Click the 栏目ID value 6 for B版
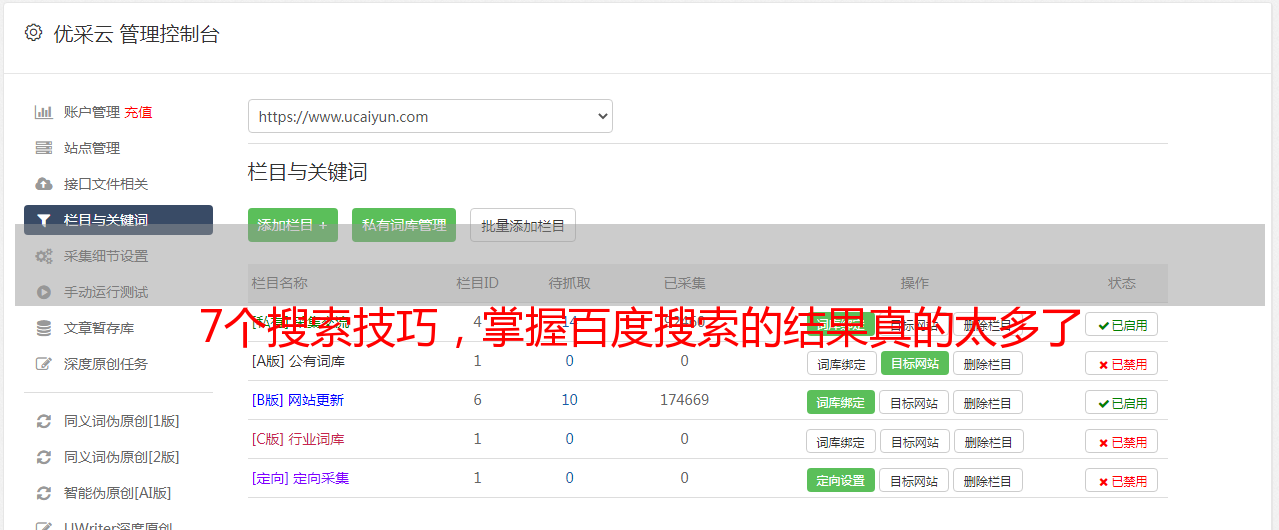This screenshot has width=1279, height=530. [x=477, y=400]
